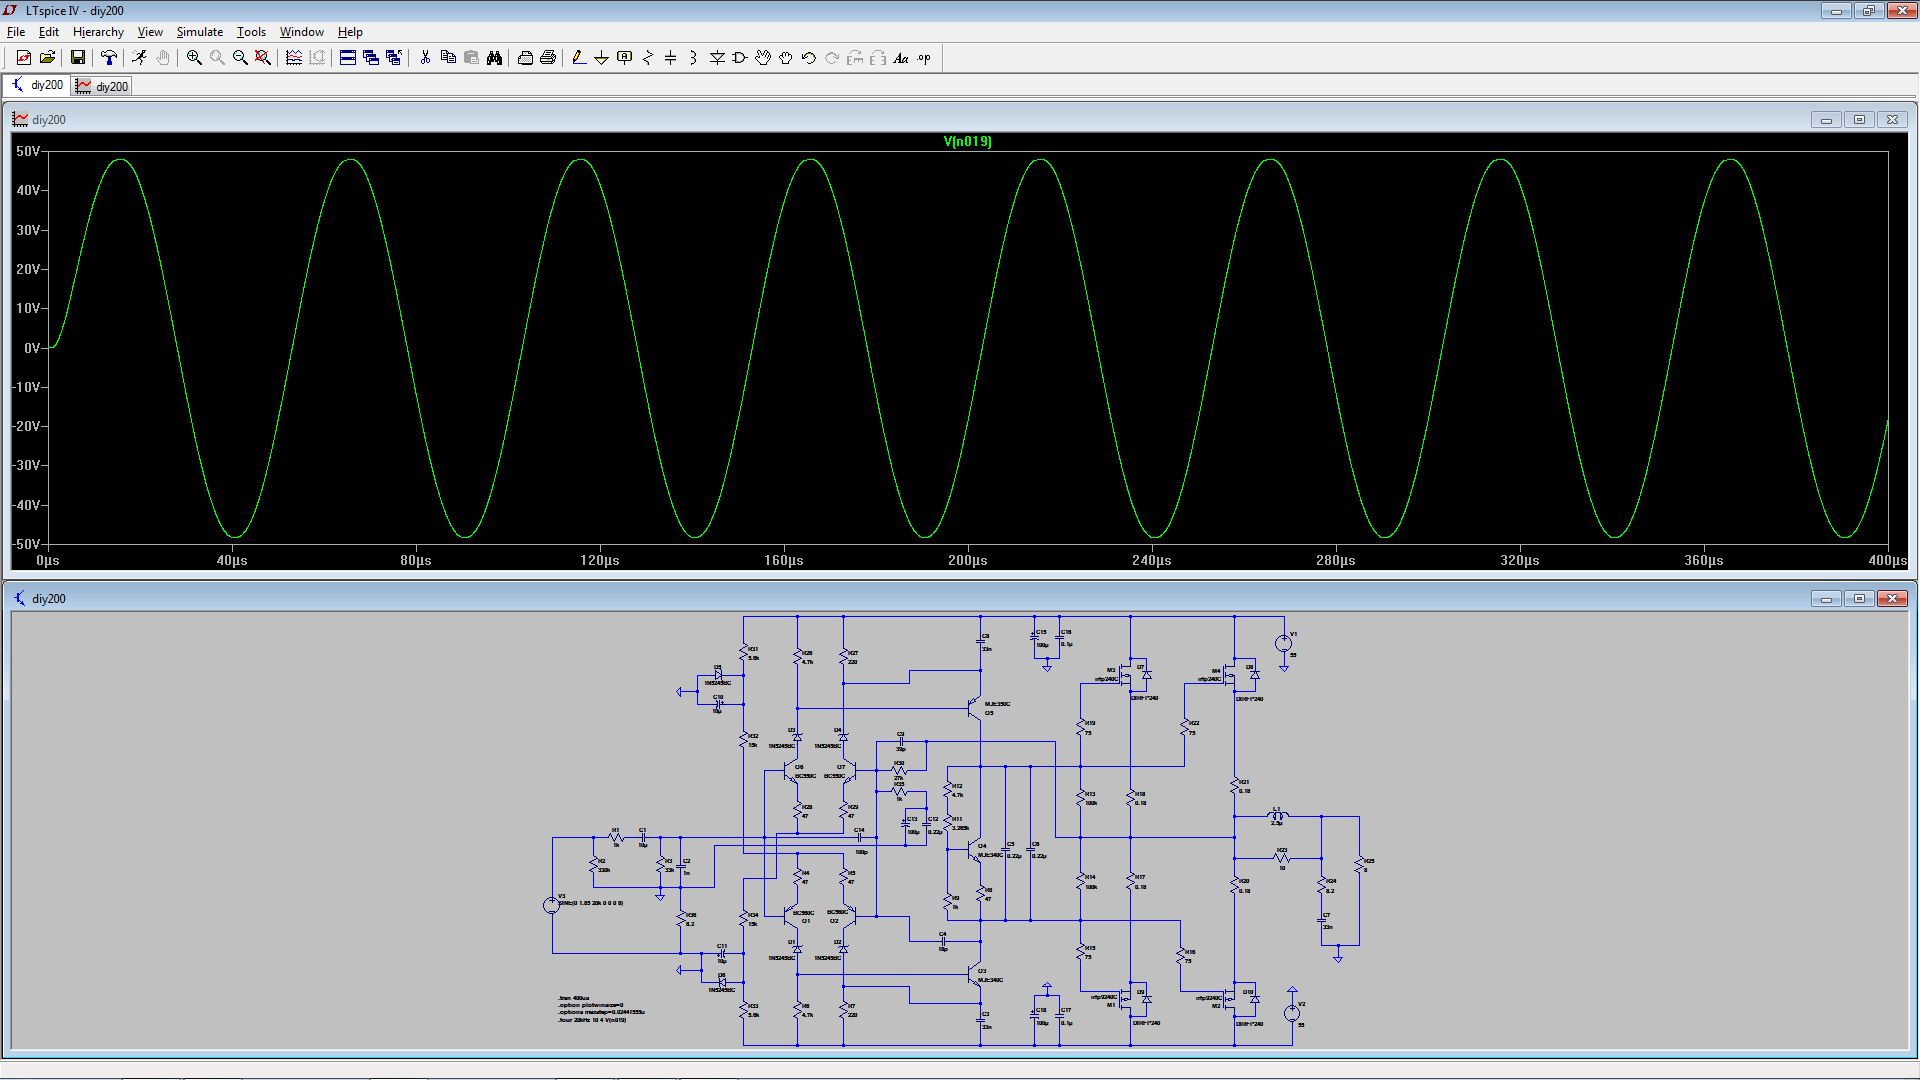Switch to the diy200 schematic tab

[x=37, y=86]
